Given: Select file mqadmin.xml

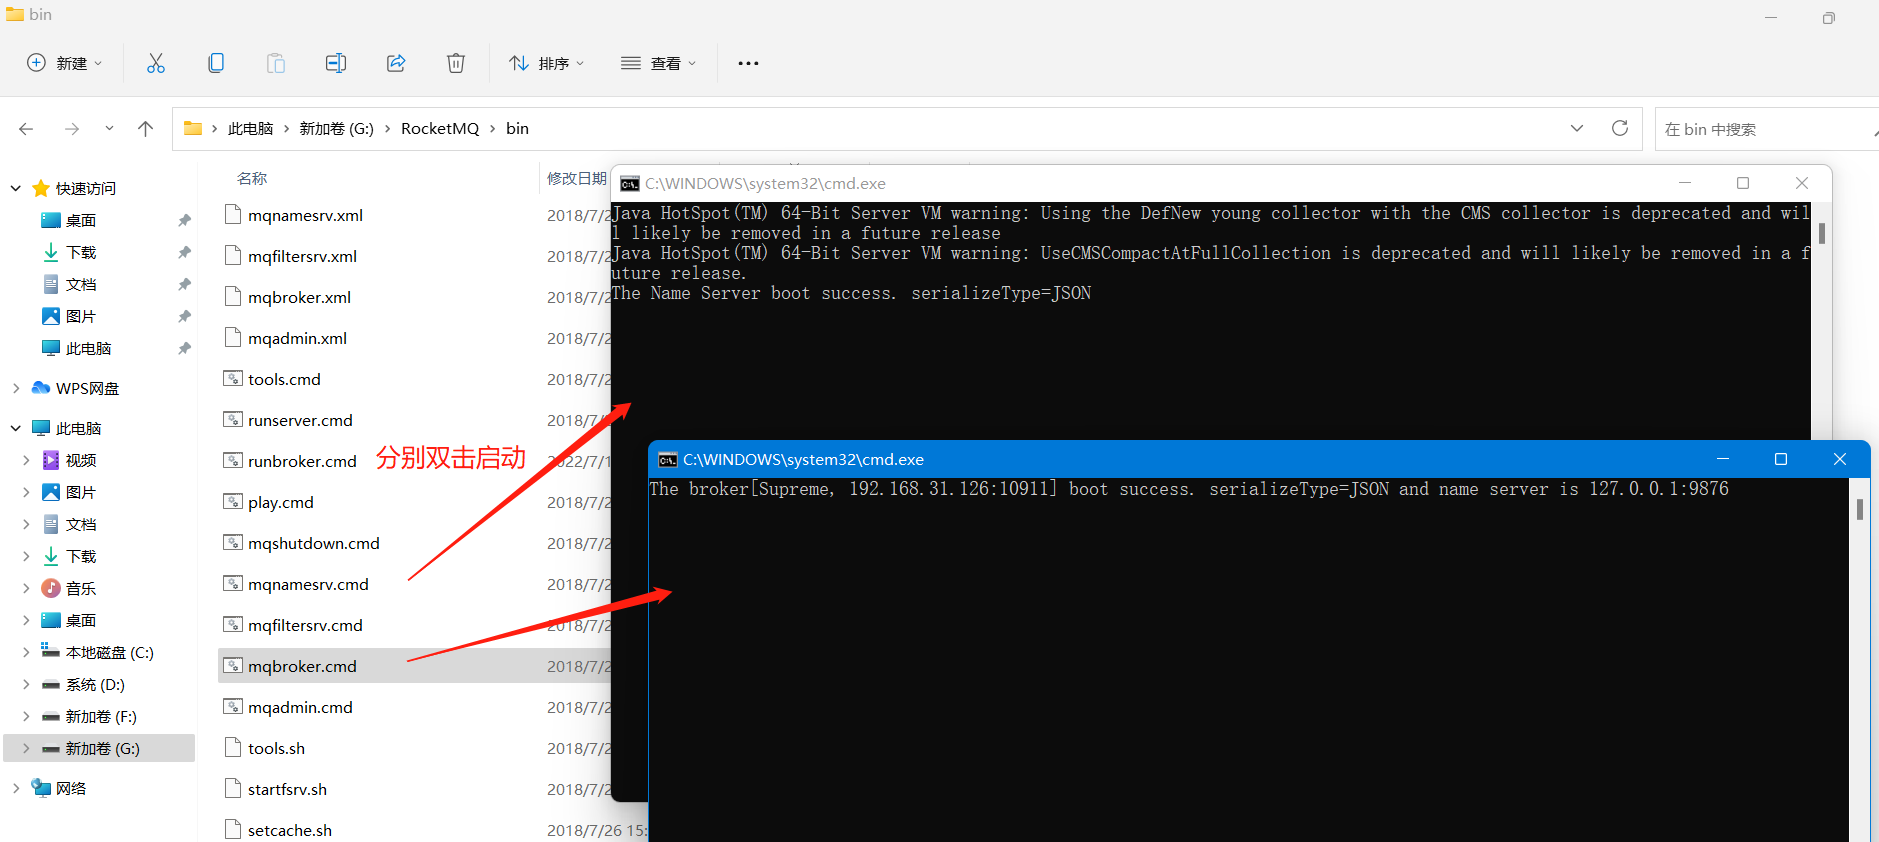Looking at the screenshot, I should click(x=297, y=338).
